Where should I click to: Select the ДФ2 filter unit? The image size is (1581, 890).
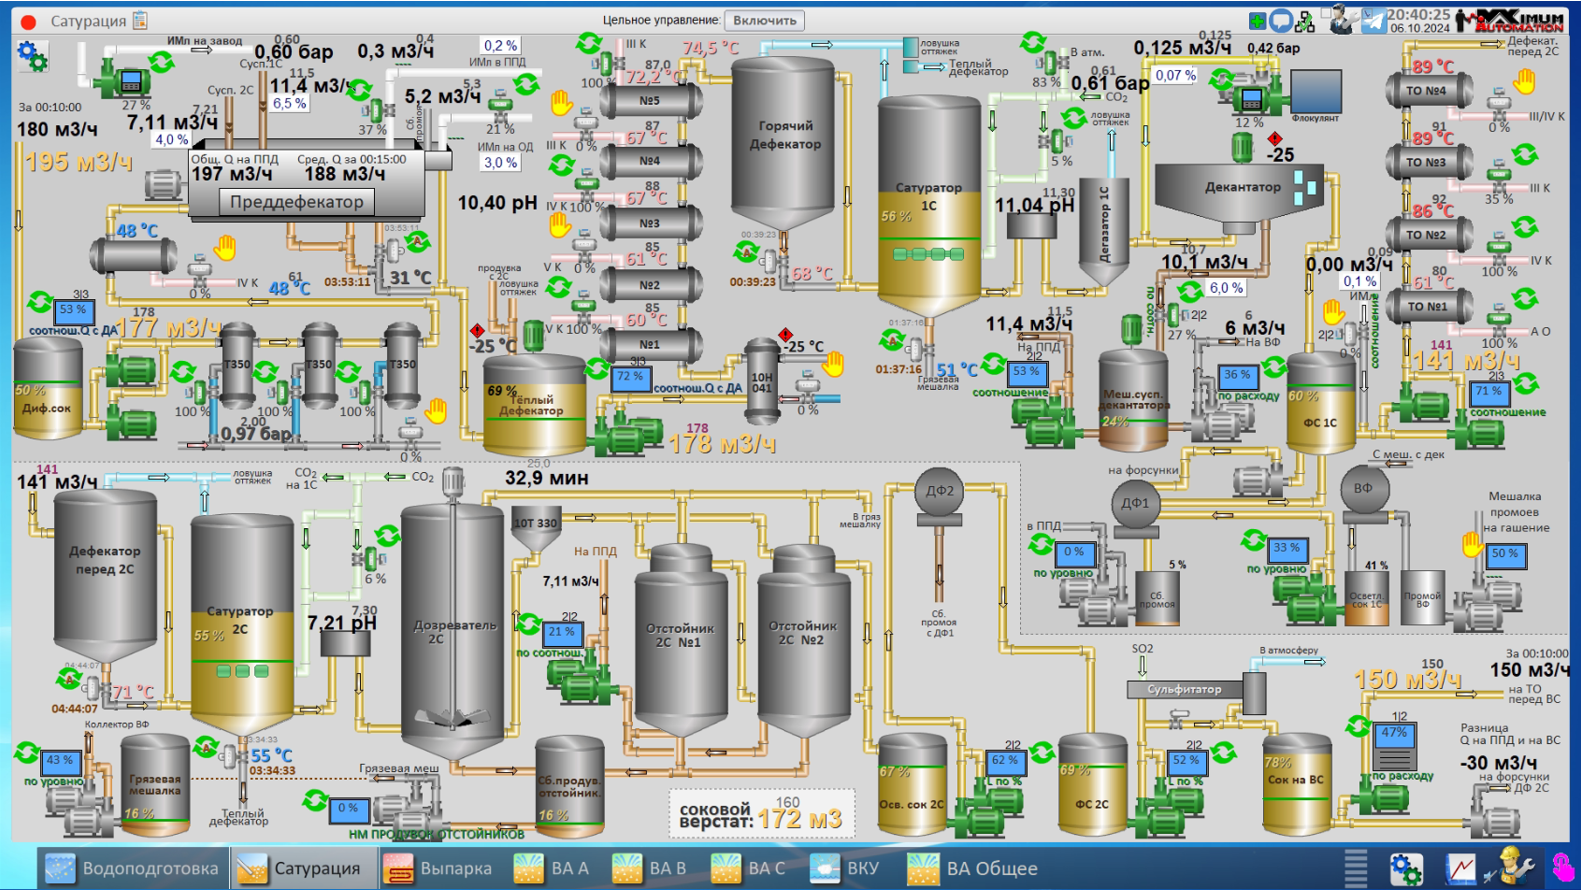click(x=939, y=494)
